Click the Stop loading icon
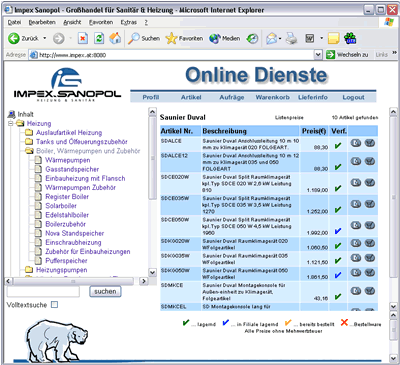400x365 pixels. coord(83,38)
